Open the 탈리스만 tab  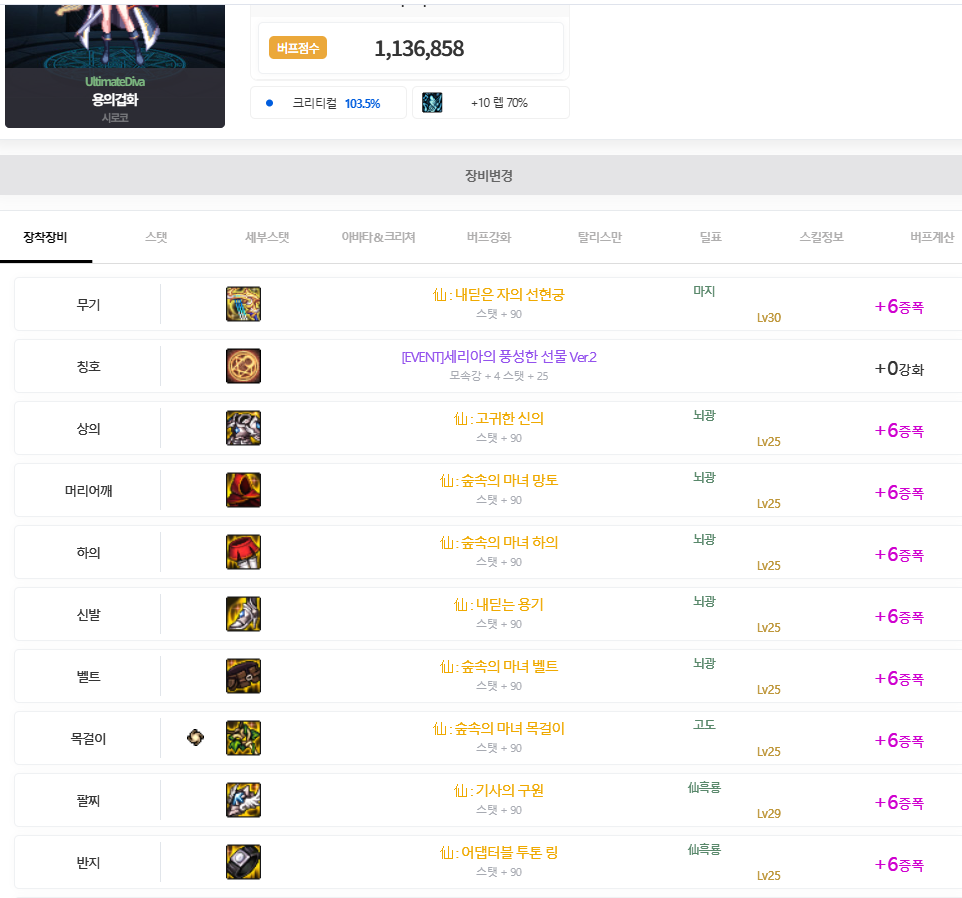pyautogui.click(x=599, y=238)
